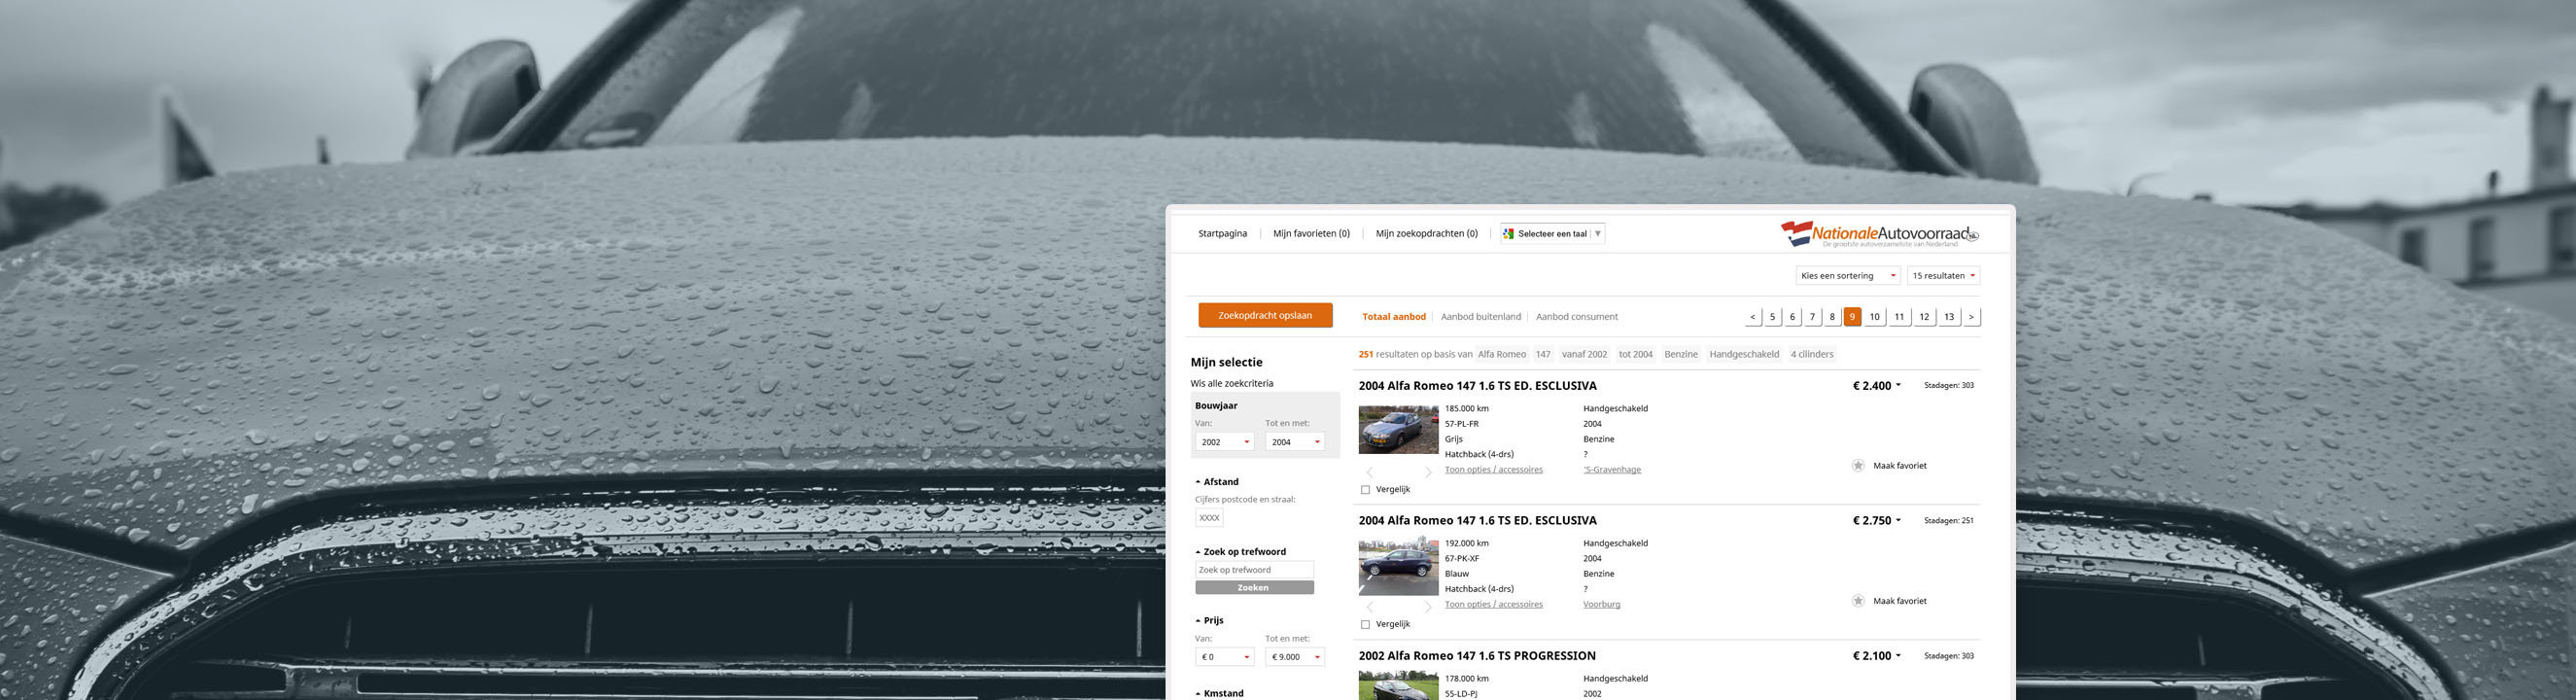Viewport: 2576px width, 700px height.
Task: Open the 2002 Progression car thumbnail
Action: pyautogui.click(x=1398, y=686)
